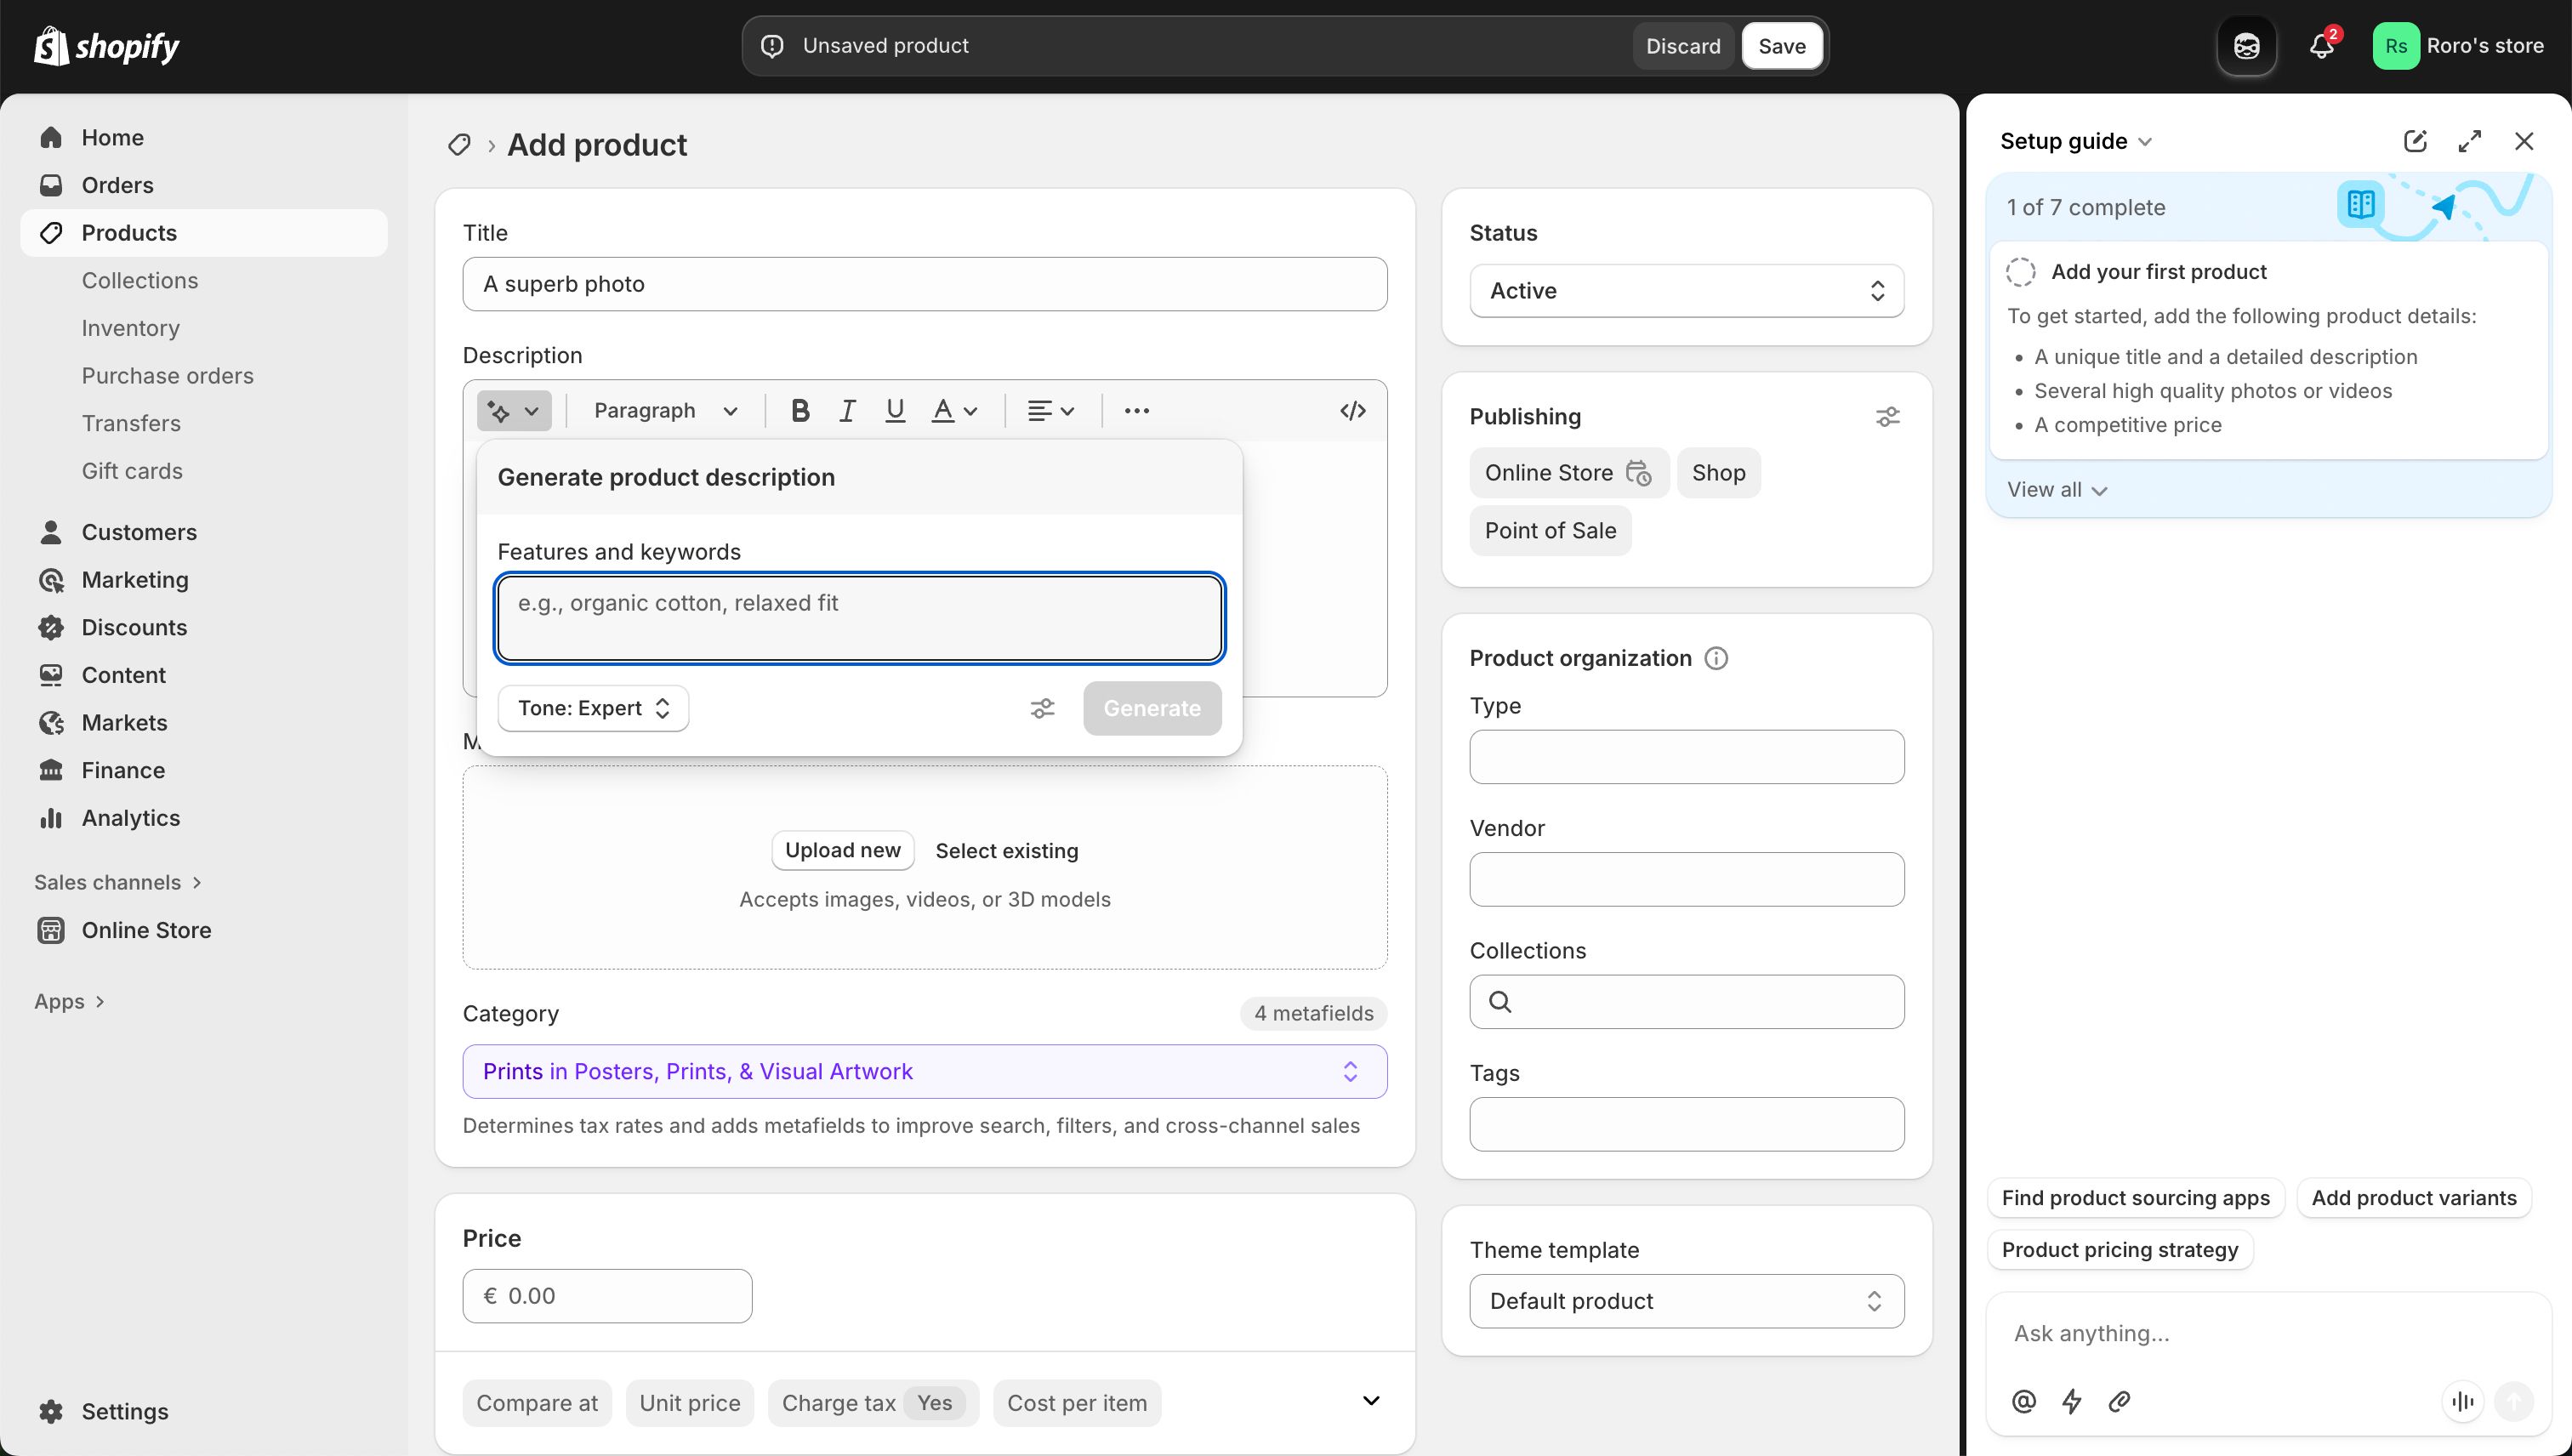2572x1456 pixels.
Task: Change product status from Active
Action: click(1686, 290)
